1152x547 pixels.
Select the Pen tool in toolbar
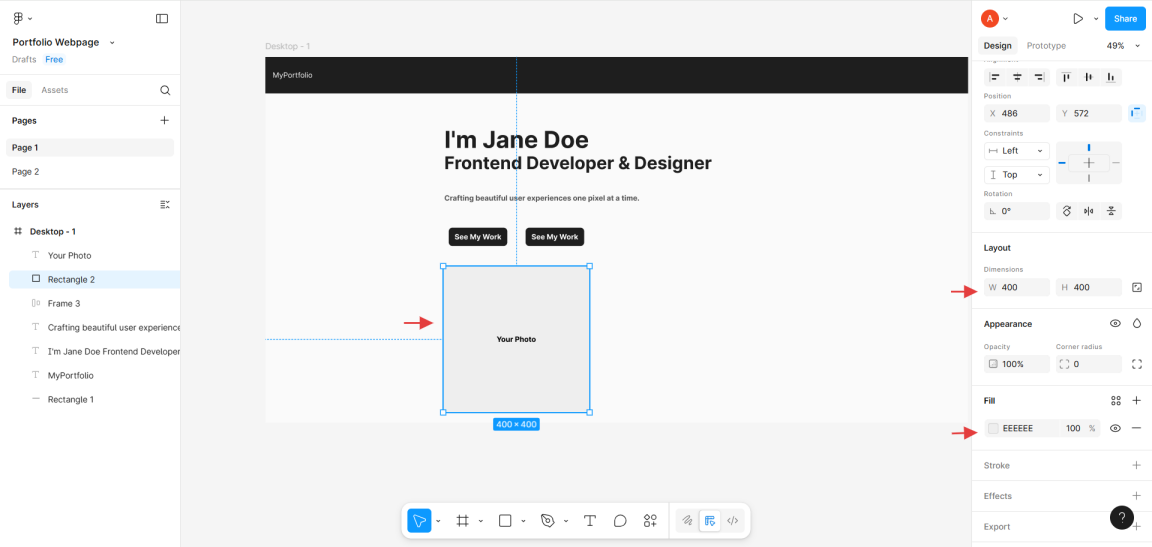click(547, 520)
